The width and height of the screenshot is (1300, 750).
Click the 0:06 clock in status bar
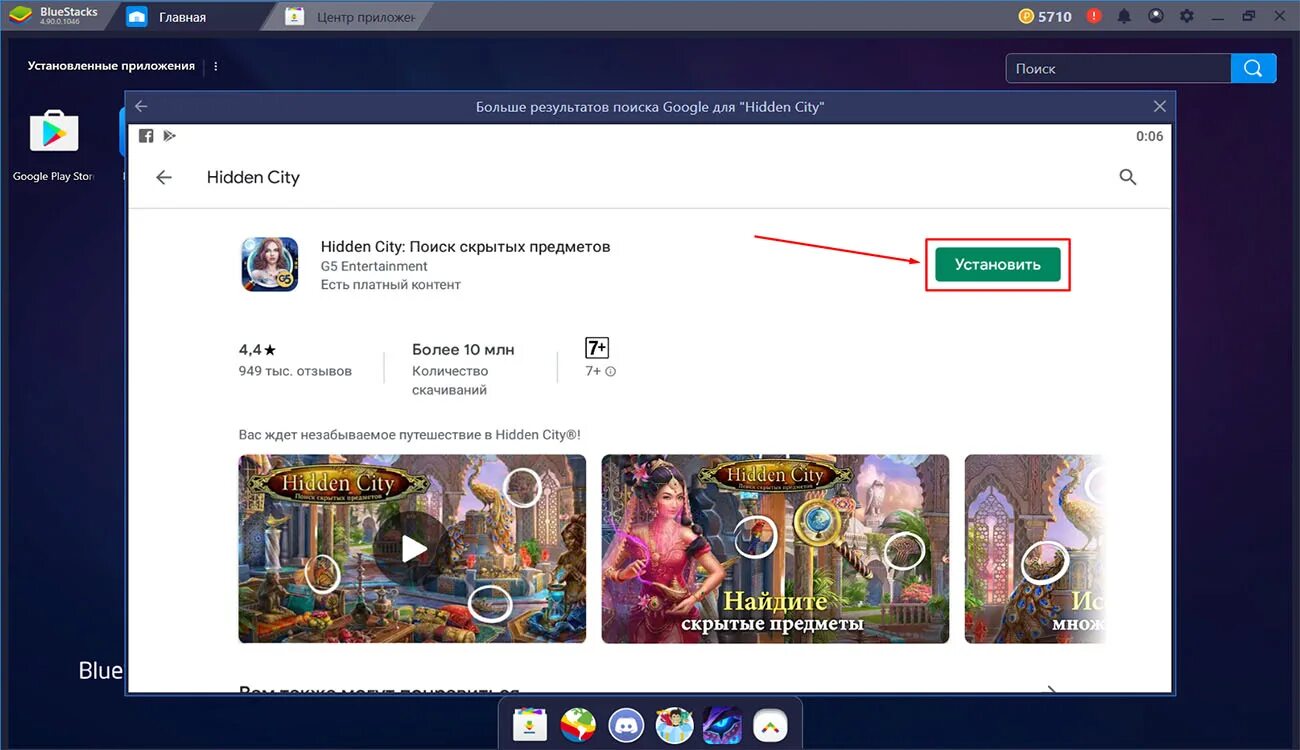[x=1150, y=136]
